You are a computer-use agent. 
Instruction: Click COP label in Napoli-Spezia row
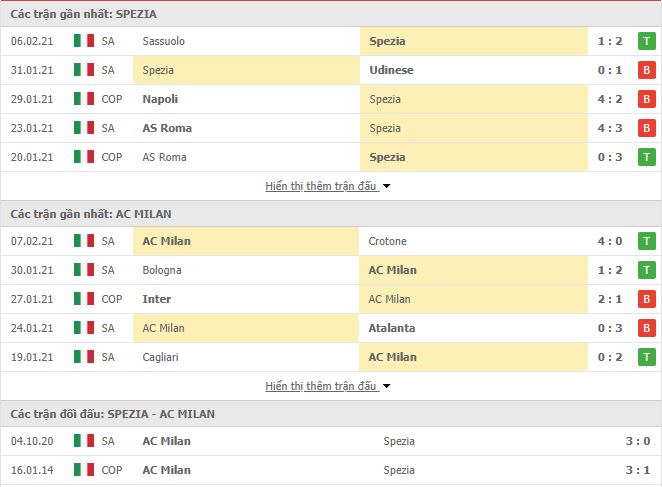point(111,99)
